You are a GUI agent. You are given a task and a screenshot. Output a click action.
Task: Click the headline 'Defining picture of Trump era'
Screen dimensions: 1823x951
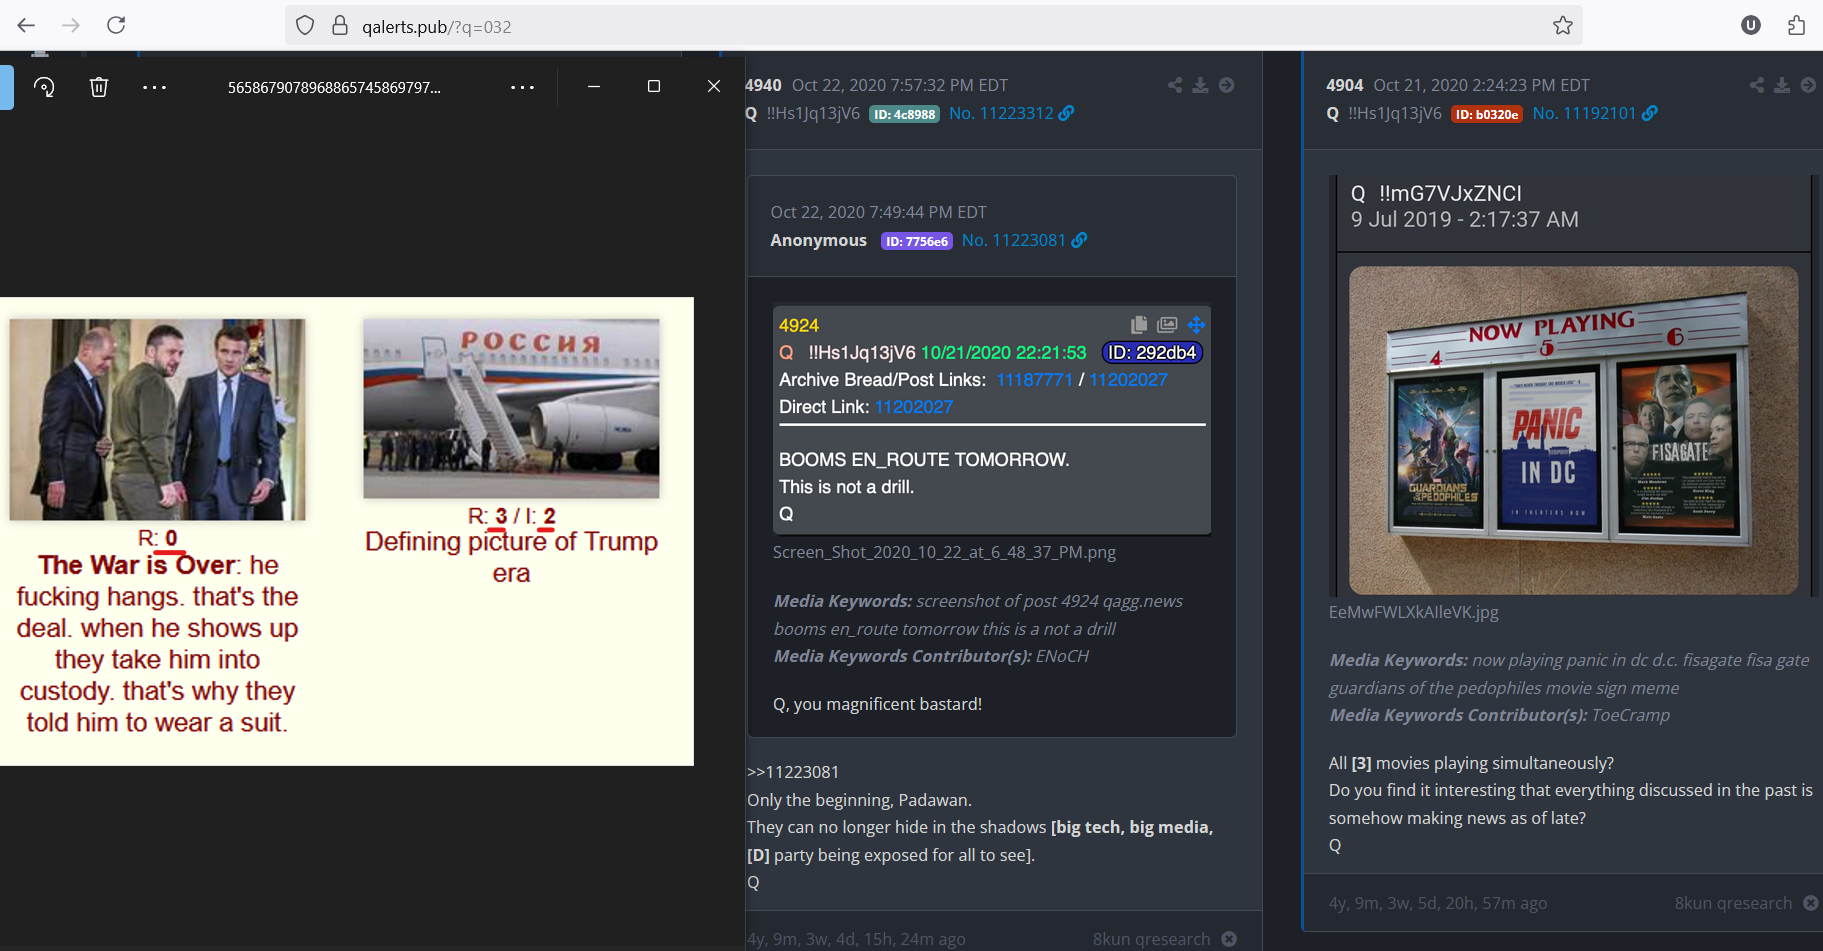coord(511,557)
